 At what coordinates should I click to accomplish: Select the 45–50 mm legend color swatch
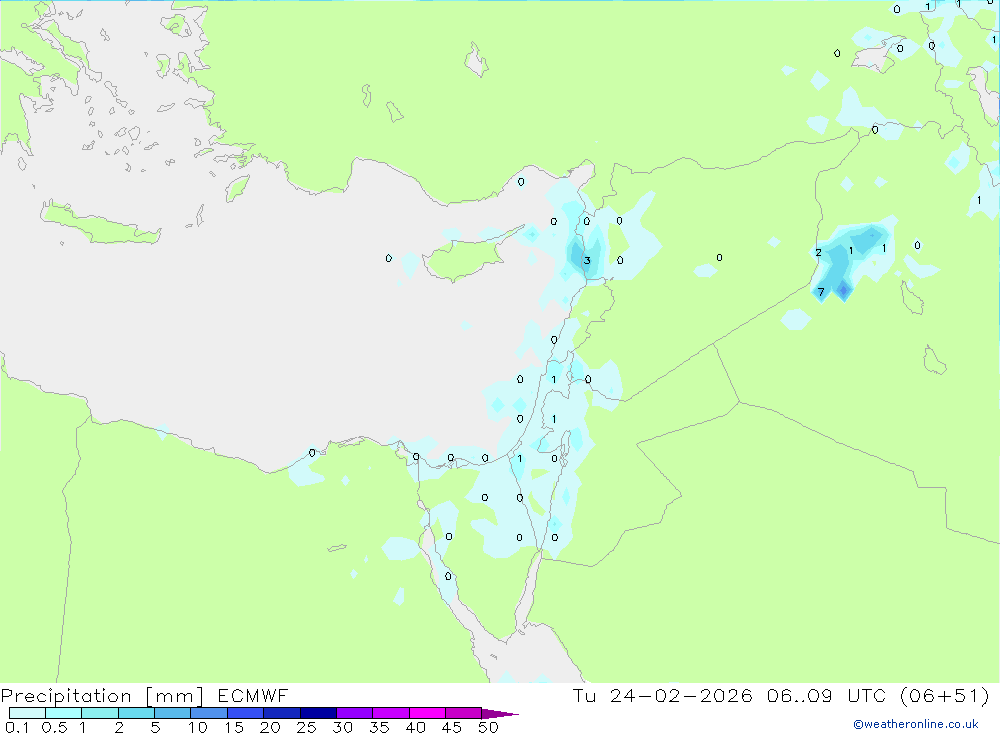(x=463, y=713)
